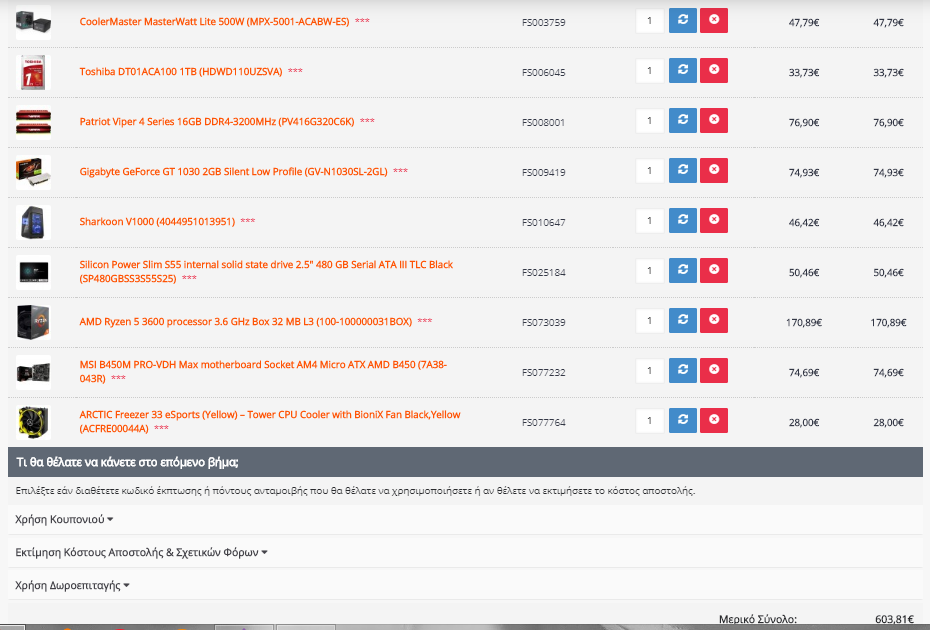The image size is (930, 630).
Task: Click the Silicon Power SSD thumbnail
Action: pos(33,272)
